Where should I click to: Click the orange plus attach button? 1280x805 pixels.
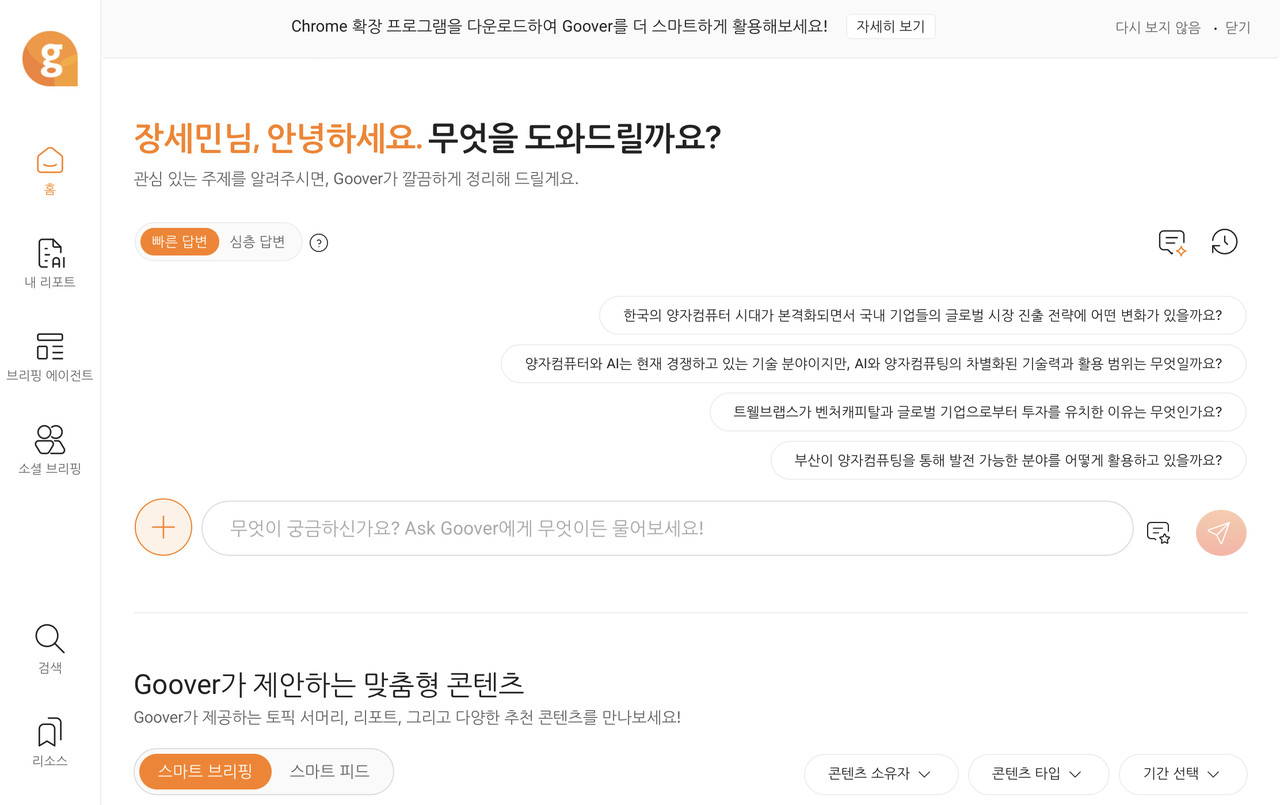163,527
